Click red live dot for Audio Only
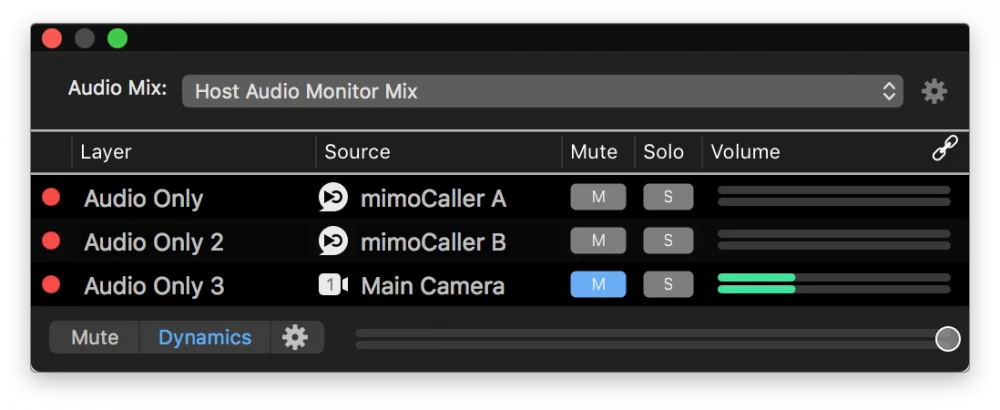The image size is (1000, 410). tap(51, 197)
